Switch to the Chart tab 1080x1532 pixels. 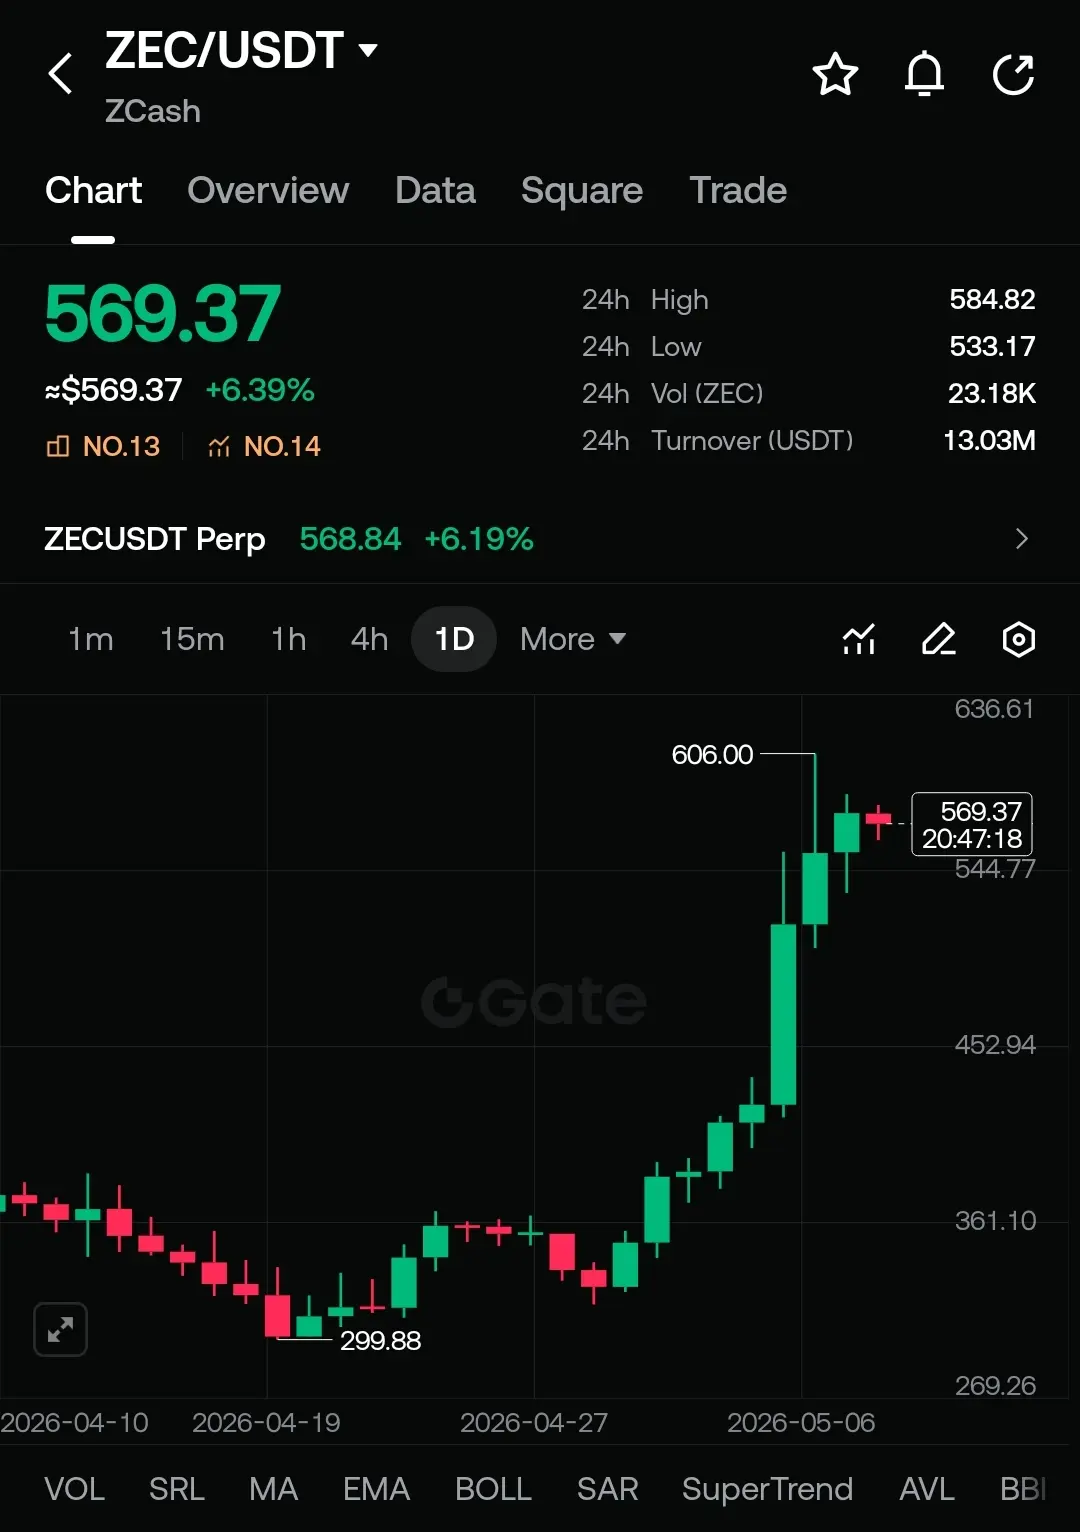pos(93,190)
